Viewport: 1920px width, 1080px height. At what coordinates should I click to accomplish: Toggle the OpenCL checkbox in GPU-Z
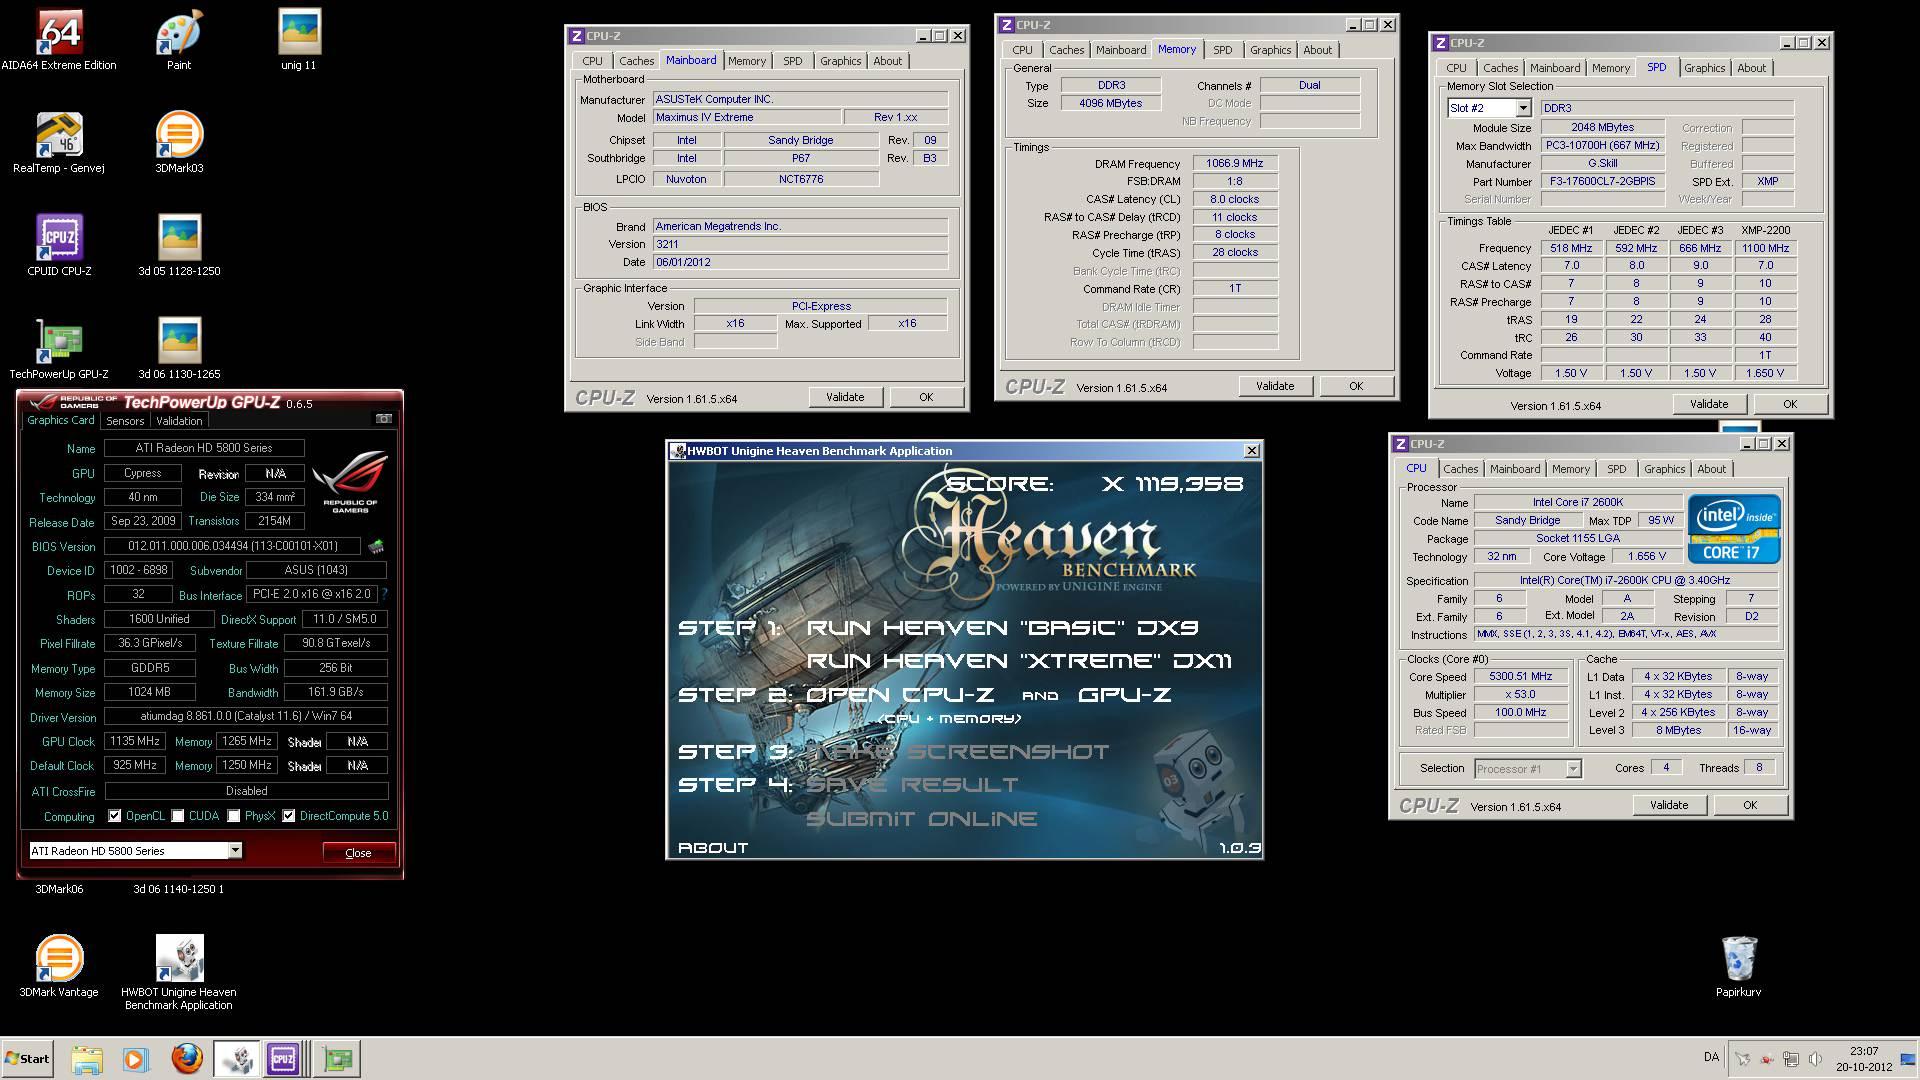(x=115, y=816)
